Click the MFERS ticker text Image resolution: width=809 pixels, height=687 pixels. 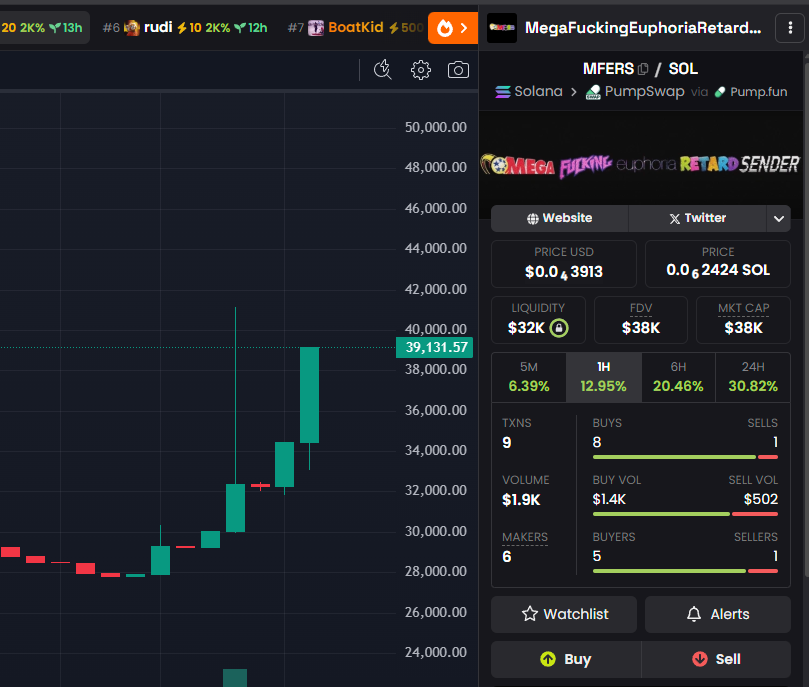point(608,69)
